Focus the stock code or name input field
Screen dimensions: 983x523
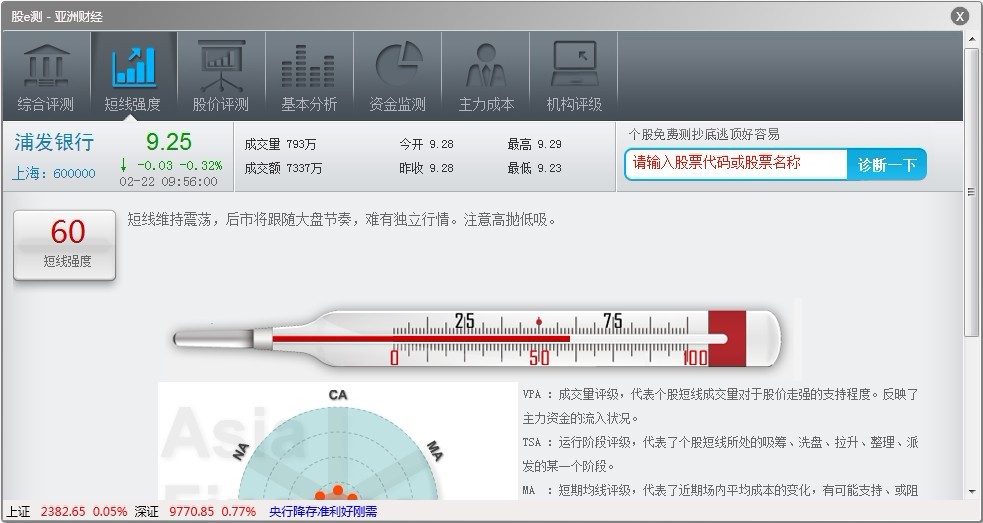(x=736, y=164)
